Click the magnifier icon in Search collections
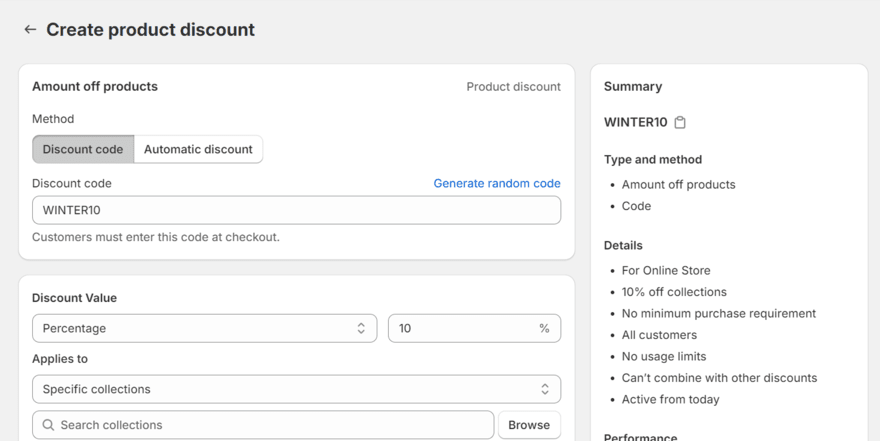Screen dimensions: 880x441 [48, 425]
